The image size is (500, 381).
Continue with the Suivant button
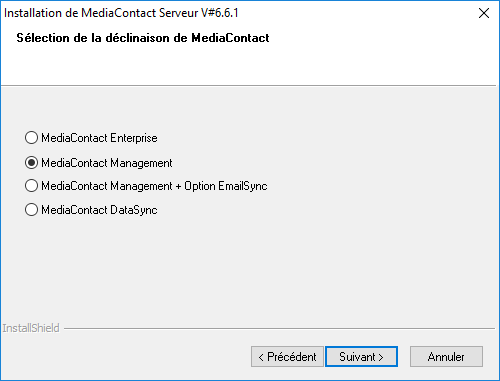point(361,357)
